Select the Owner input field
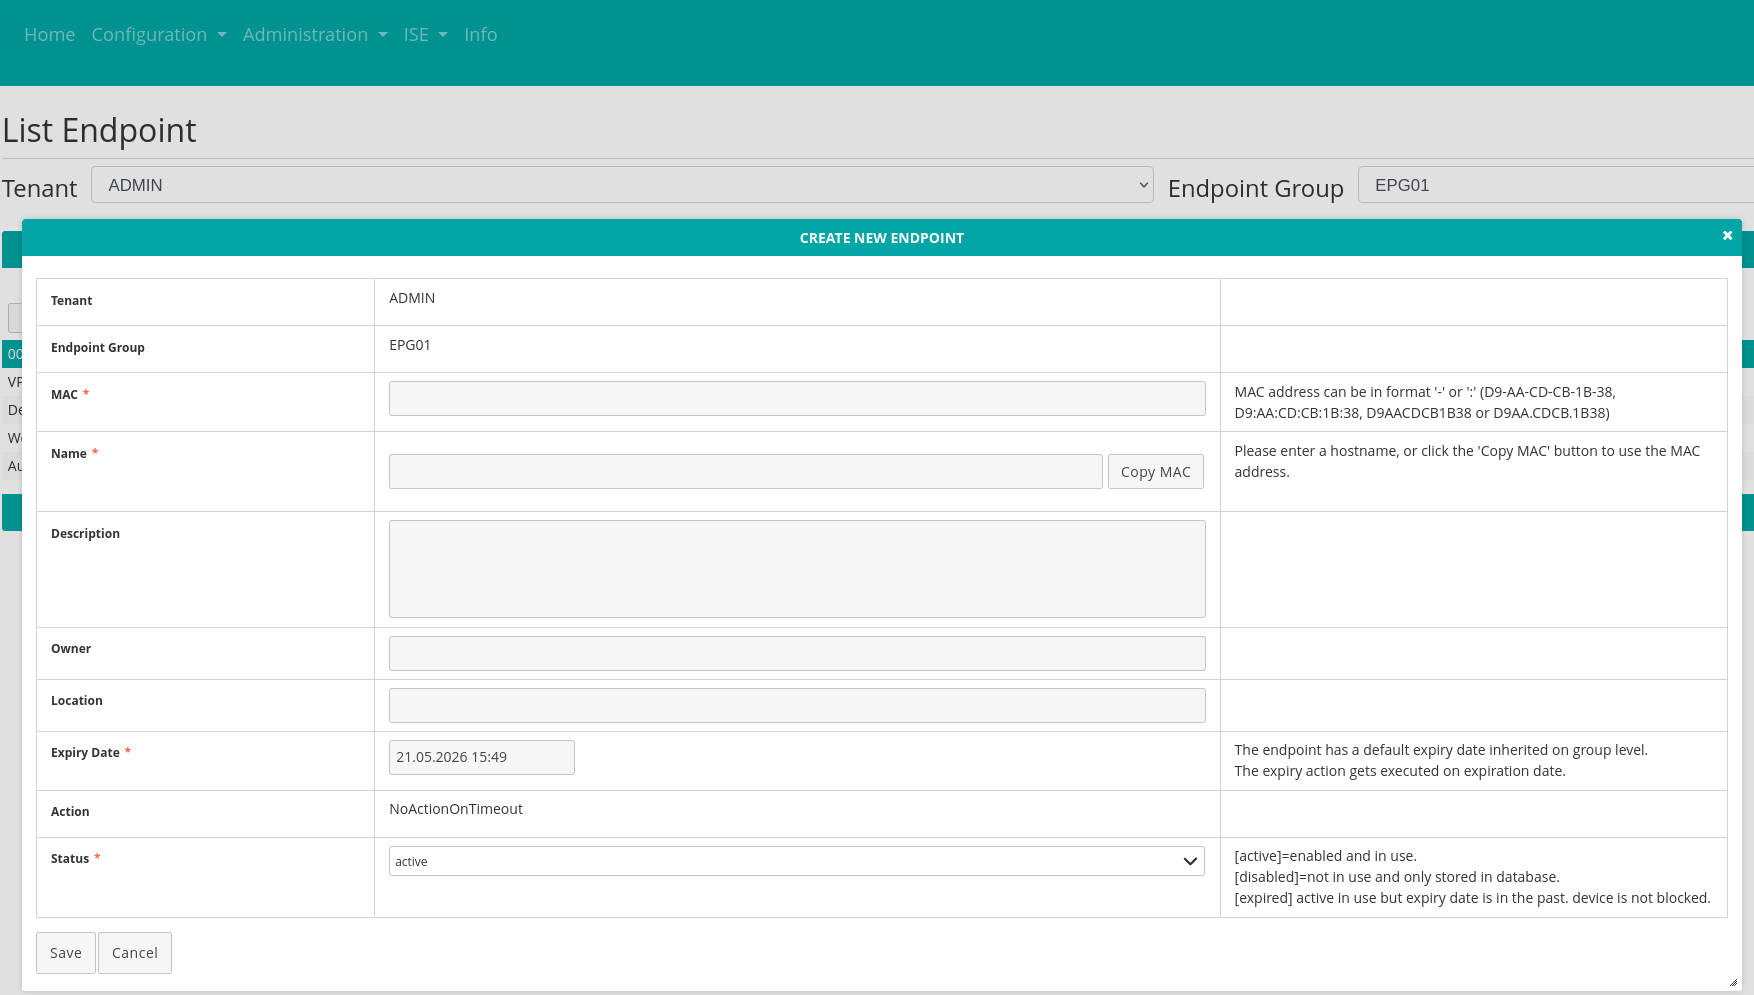The width and height of the screenshot is (1754, 995). [797, 654]
